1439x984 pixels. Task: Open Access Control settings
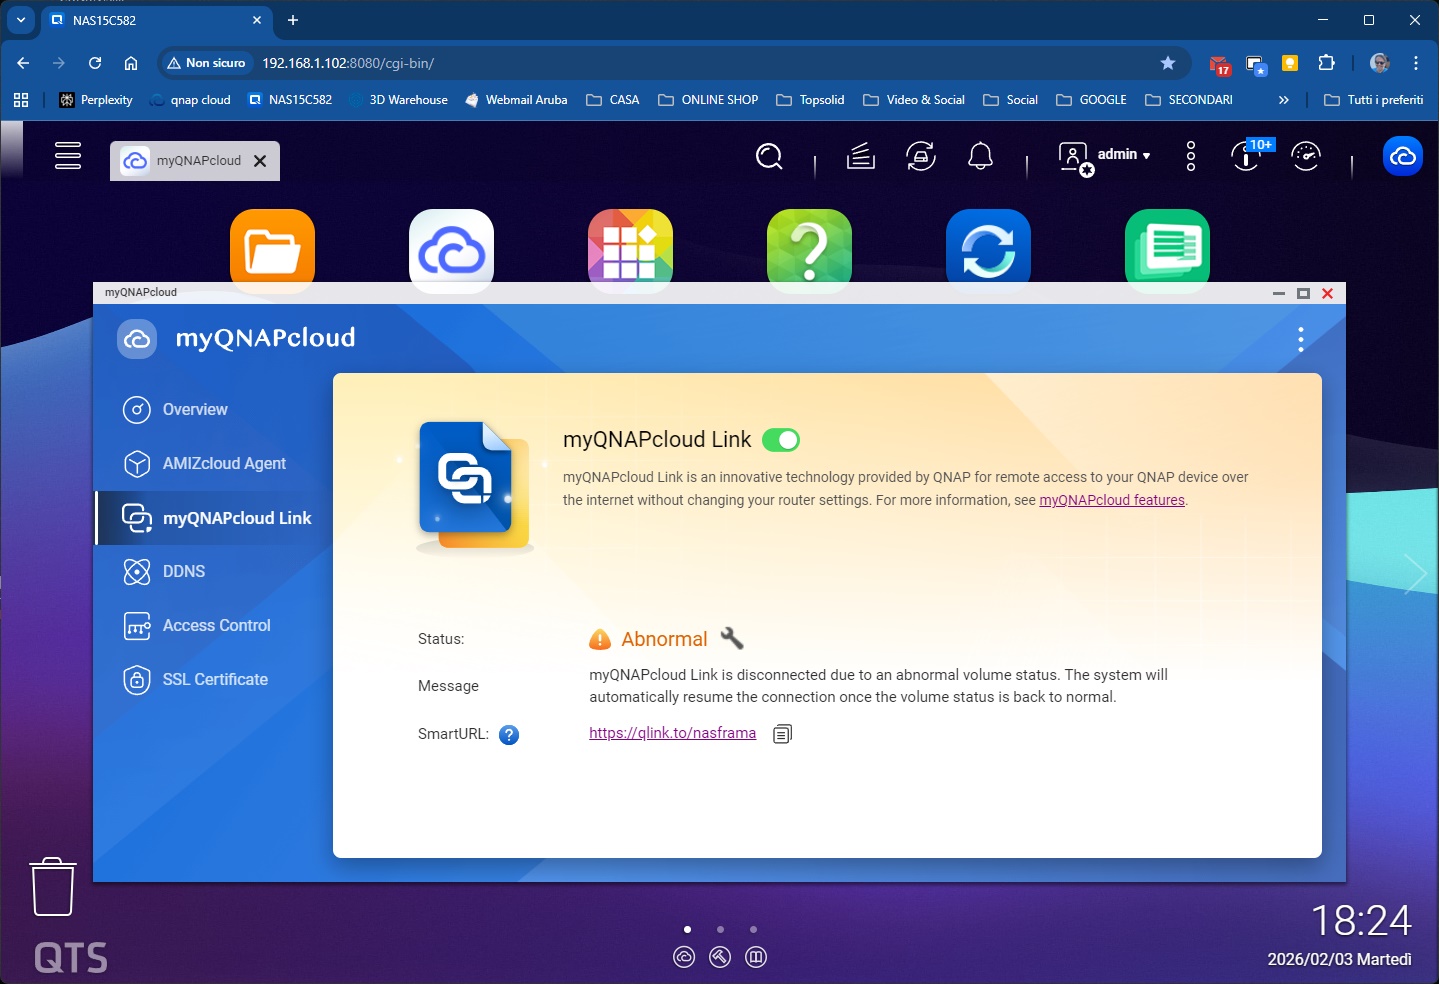coord(216,626)
